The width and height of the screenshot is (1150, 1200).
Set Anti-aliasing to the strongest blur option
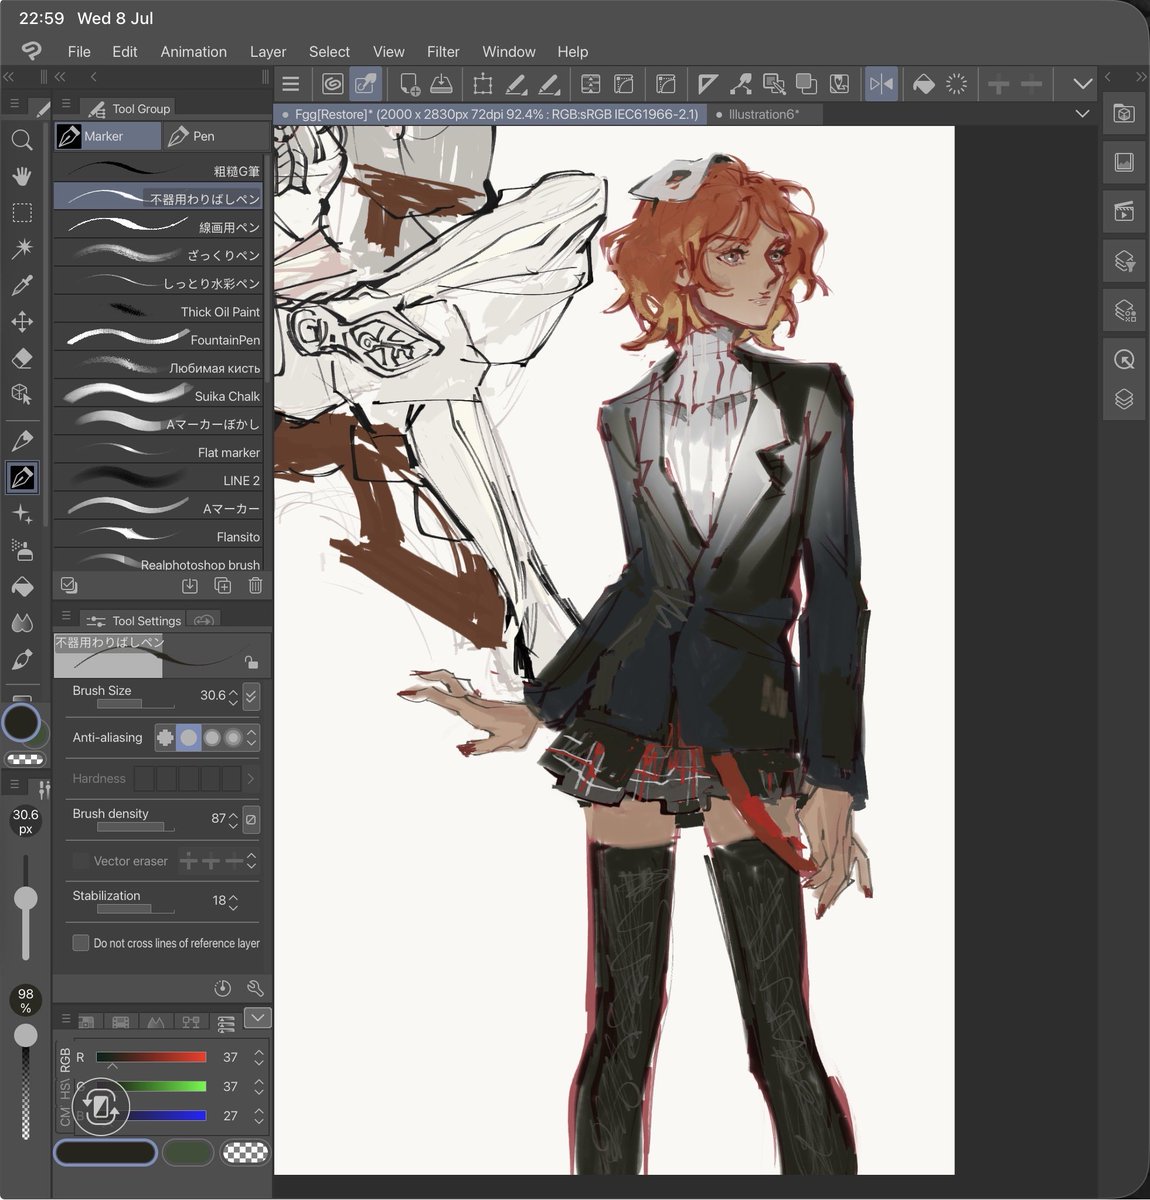[233, 738]
